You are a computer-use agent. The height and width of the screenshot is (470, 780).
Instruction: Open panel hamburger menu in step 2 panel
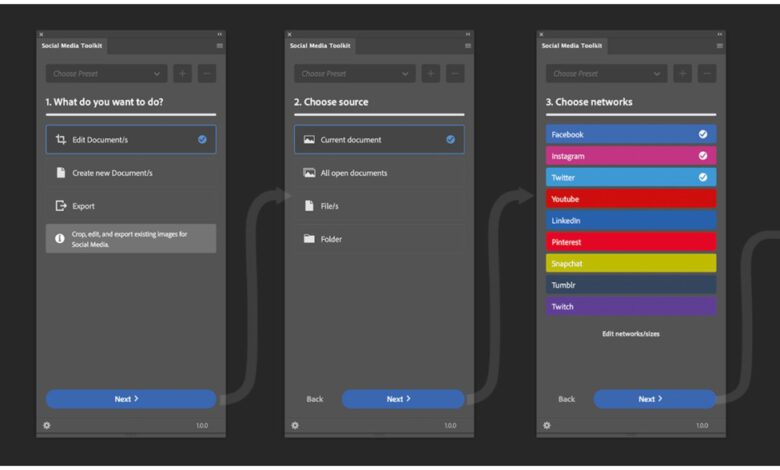tap(468, 46)
